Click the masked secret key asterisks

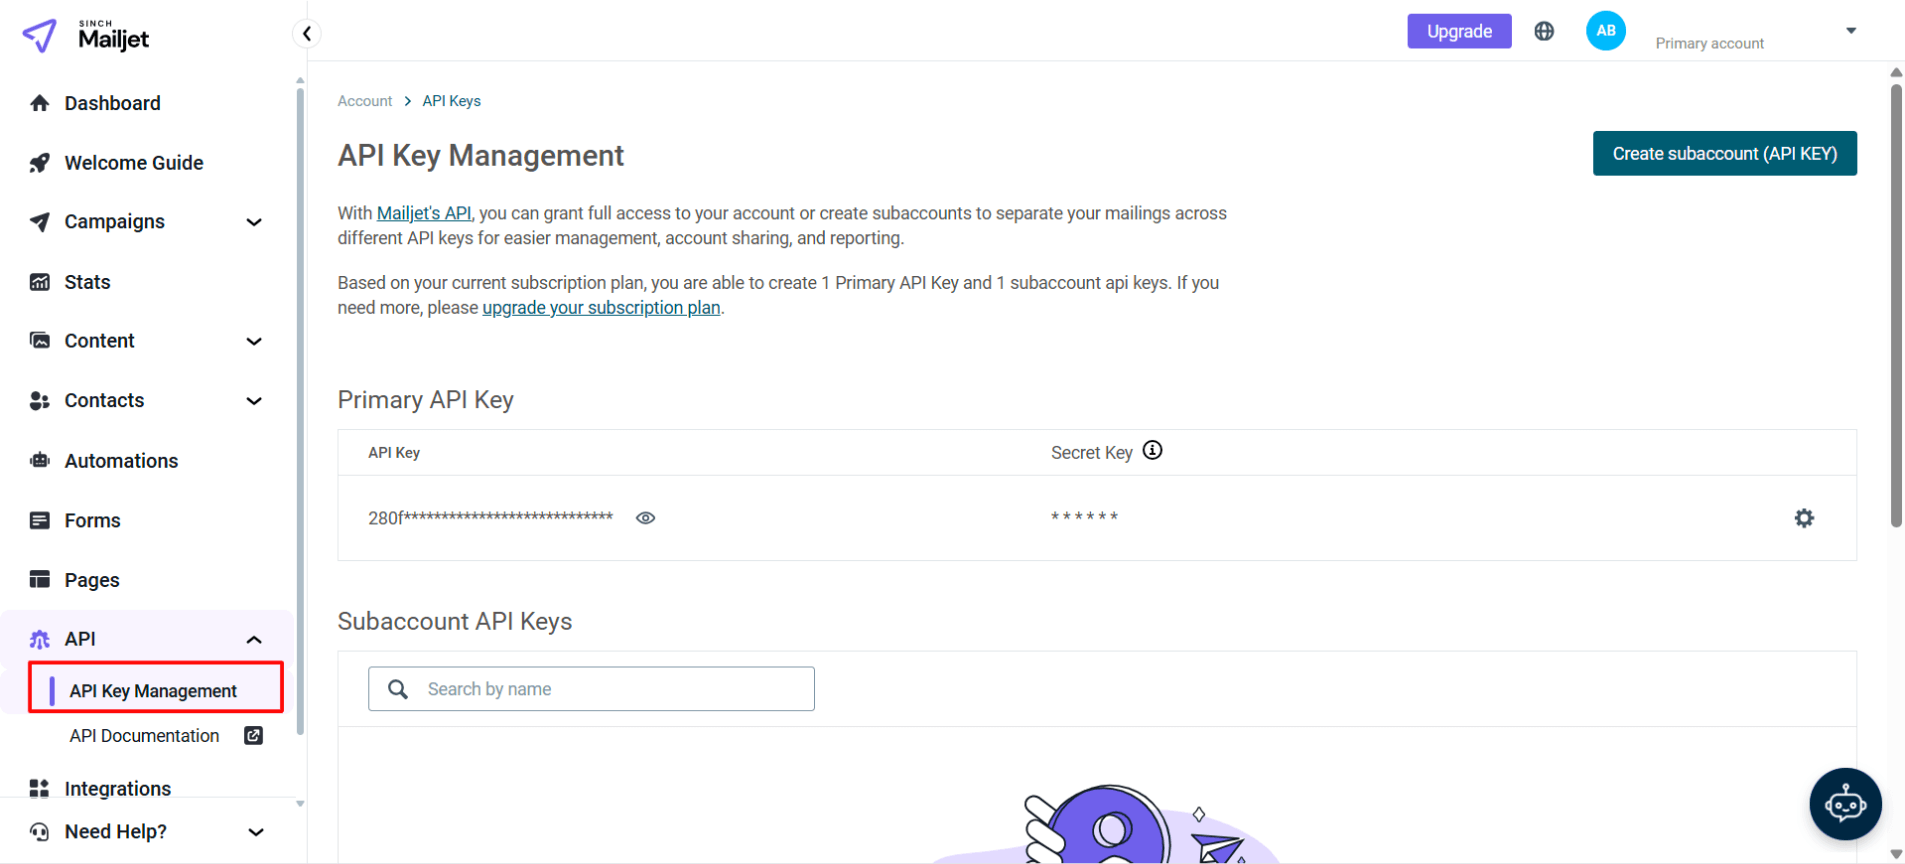pos(1084,517)
